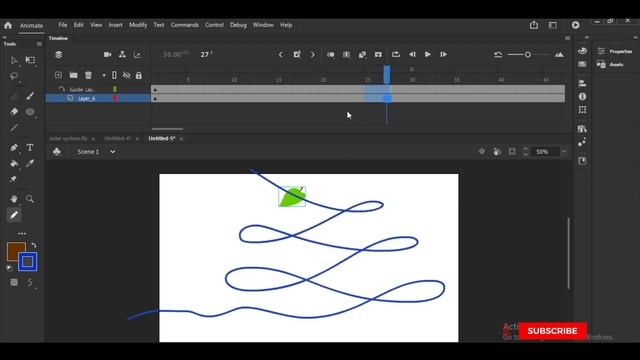Viewport: 640px width, 360px height.
Task: Select the Eraser tool
Action: point(14,111)
